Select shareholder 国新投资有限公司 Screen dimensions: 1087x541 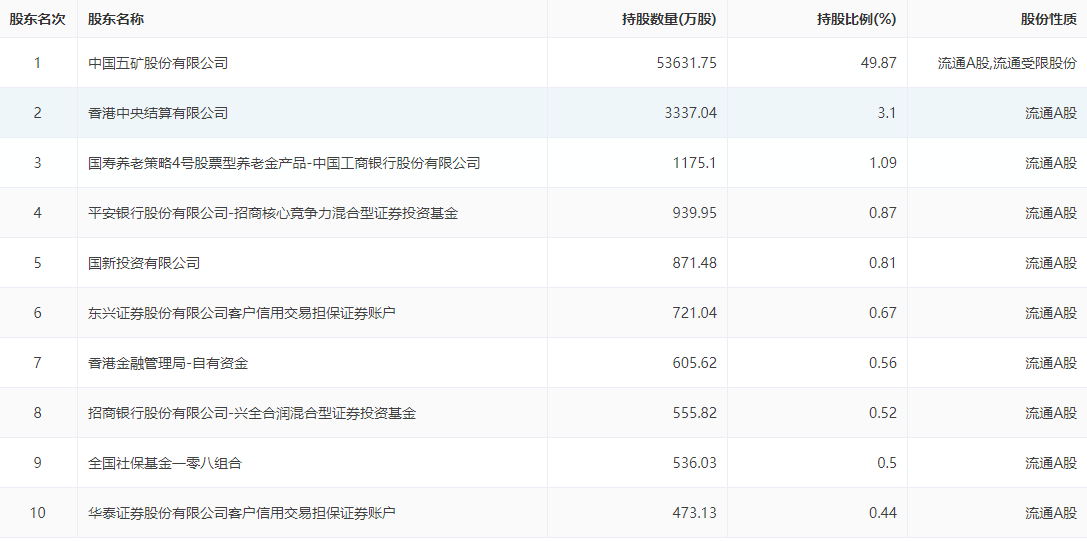coord(144,263)
